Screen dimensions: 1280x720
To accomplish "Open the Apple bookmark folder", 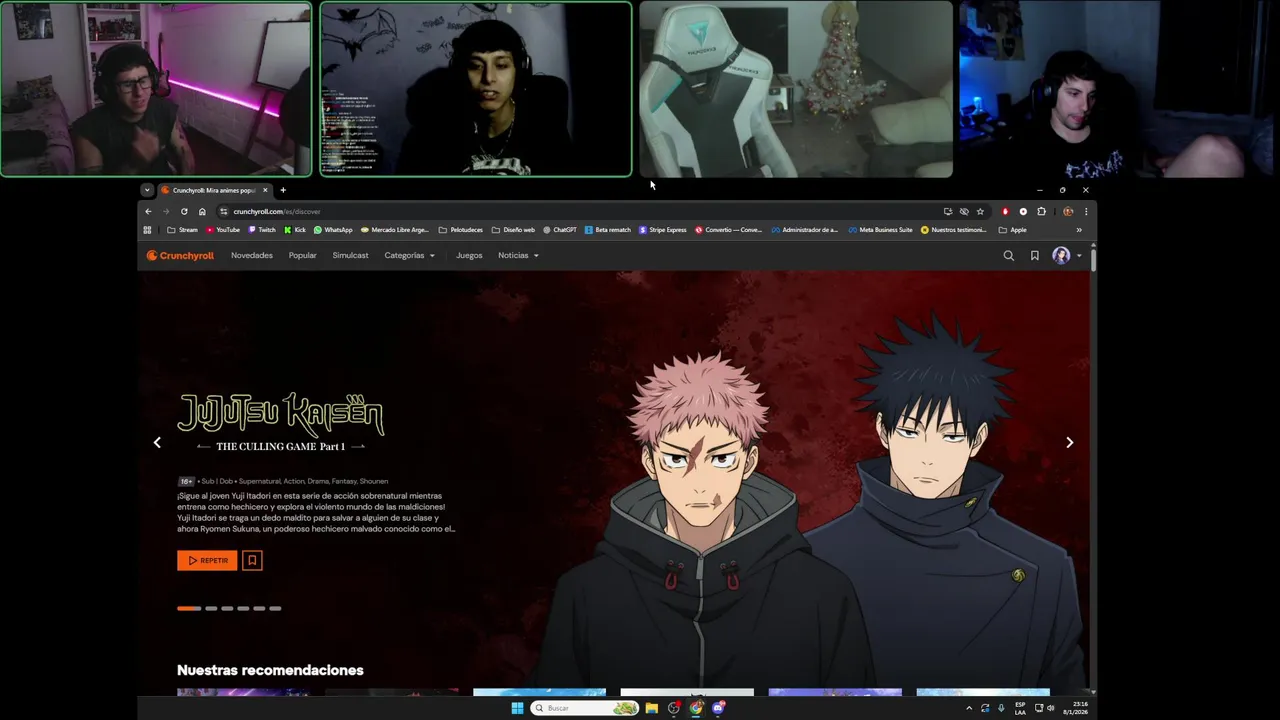I will coord(1012,230).
